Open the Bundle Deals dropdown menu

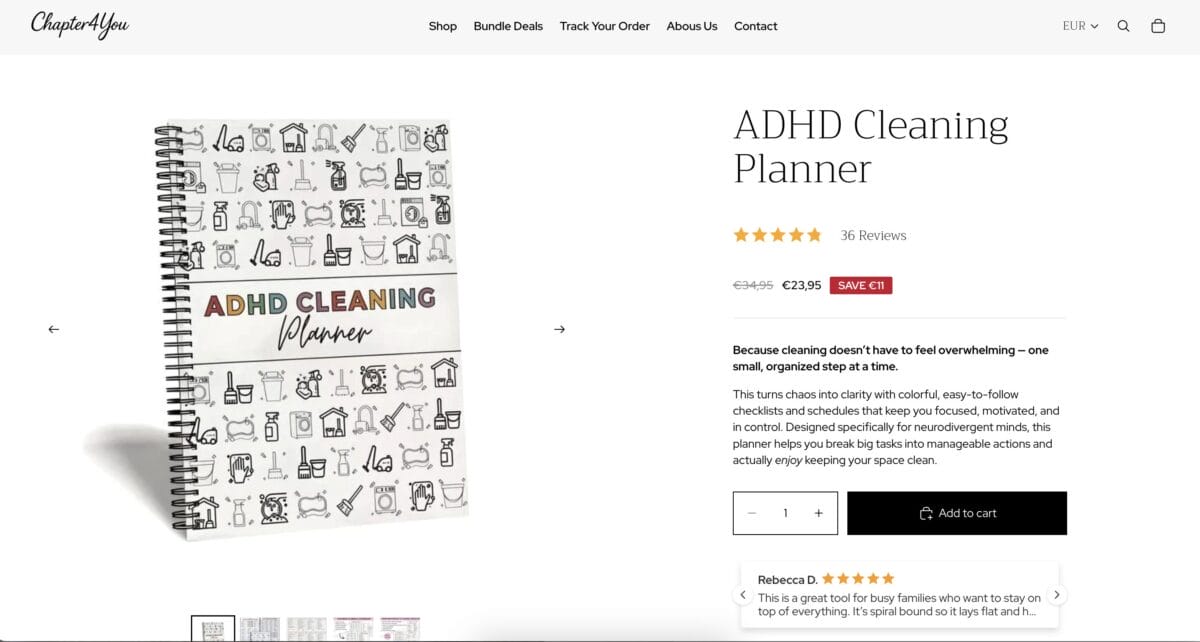tap(508, 26)
